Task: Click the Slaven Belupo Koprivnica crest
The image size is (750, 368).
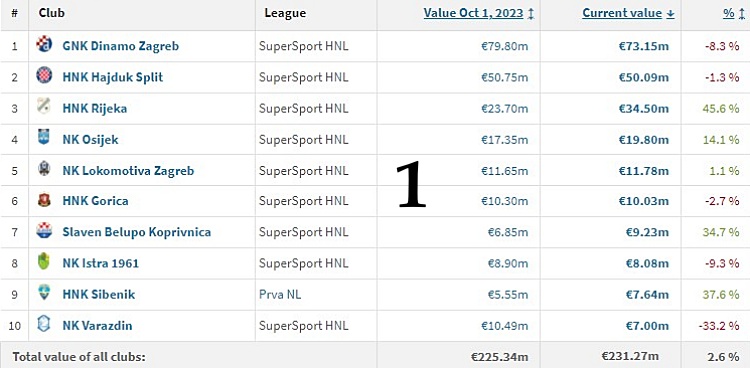Action: (x=44, y=231)
